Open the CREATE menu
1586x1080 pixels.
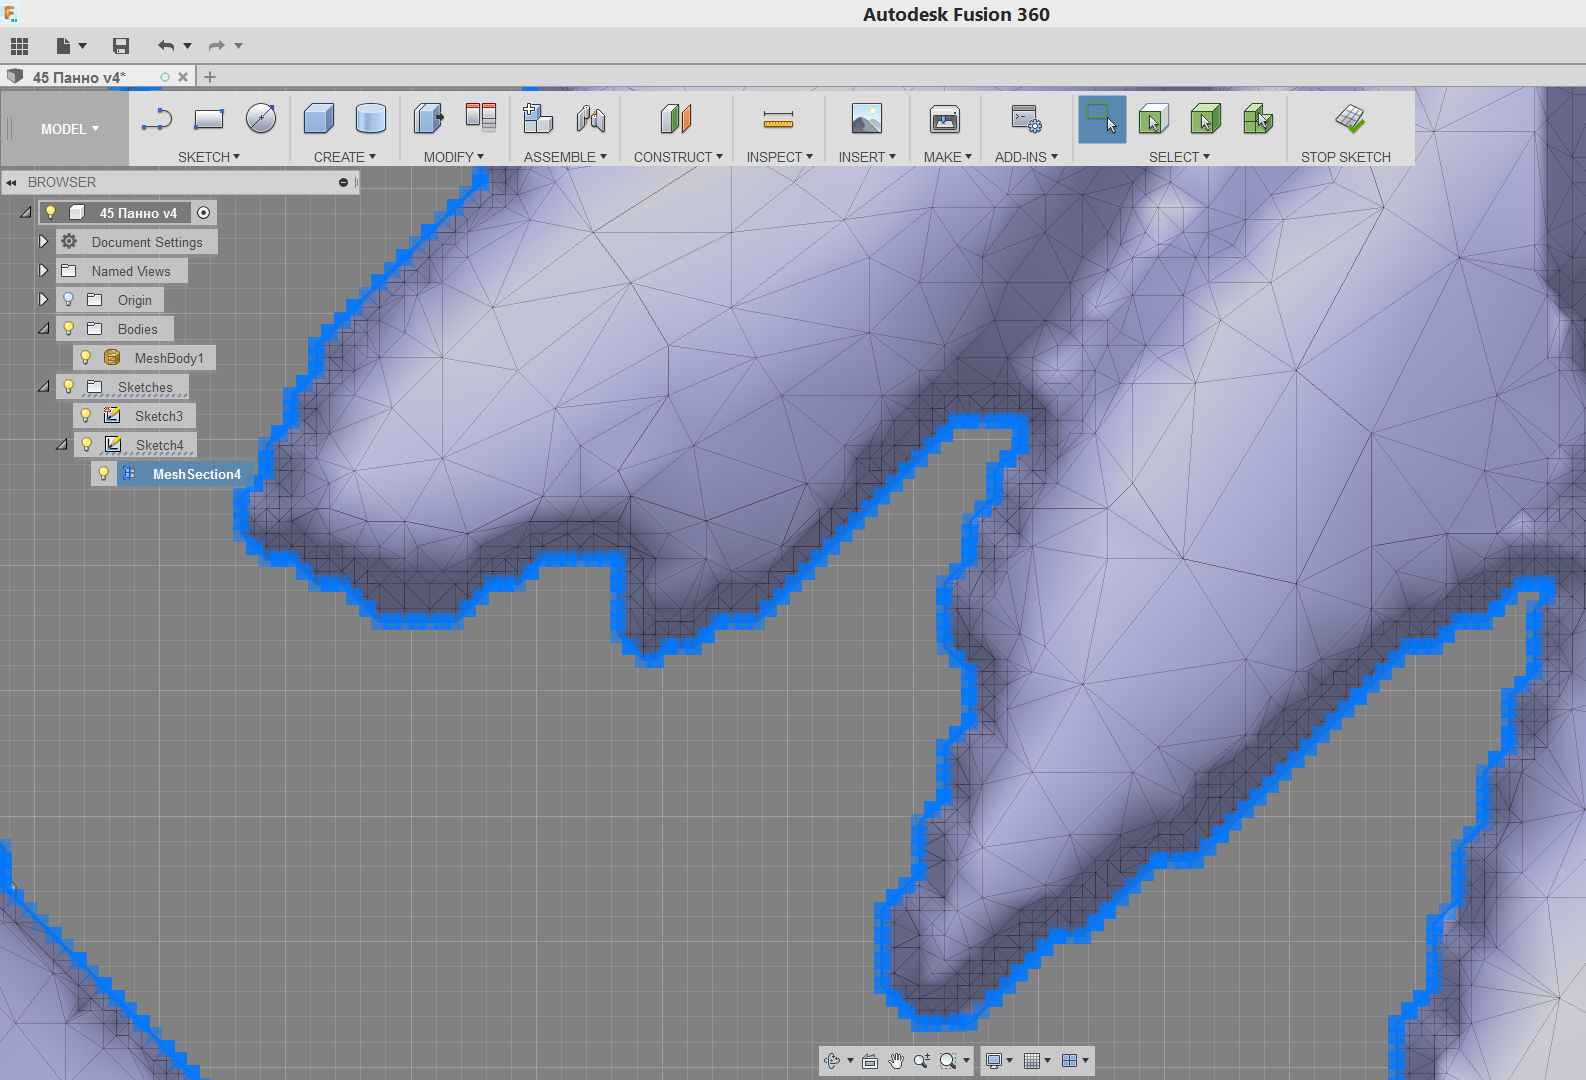tap(345, 157)
